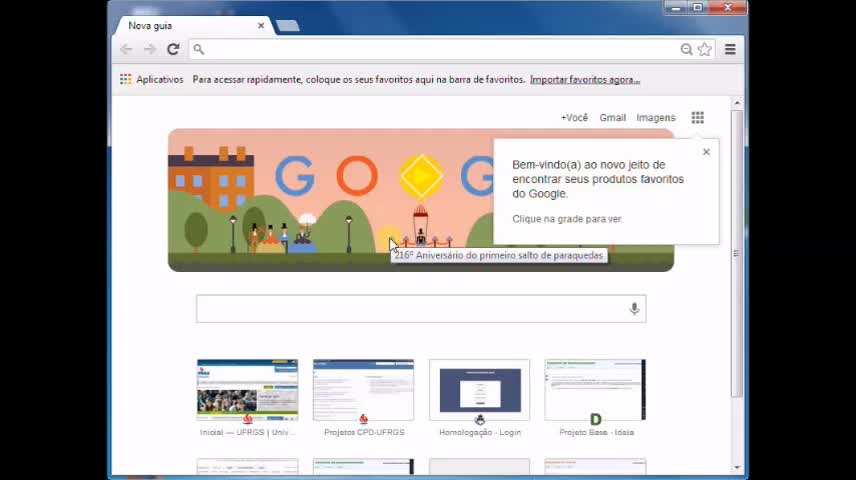
Task: Open the +Você link
Action: pos(574,117)
